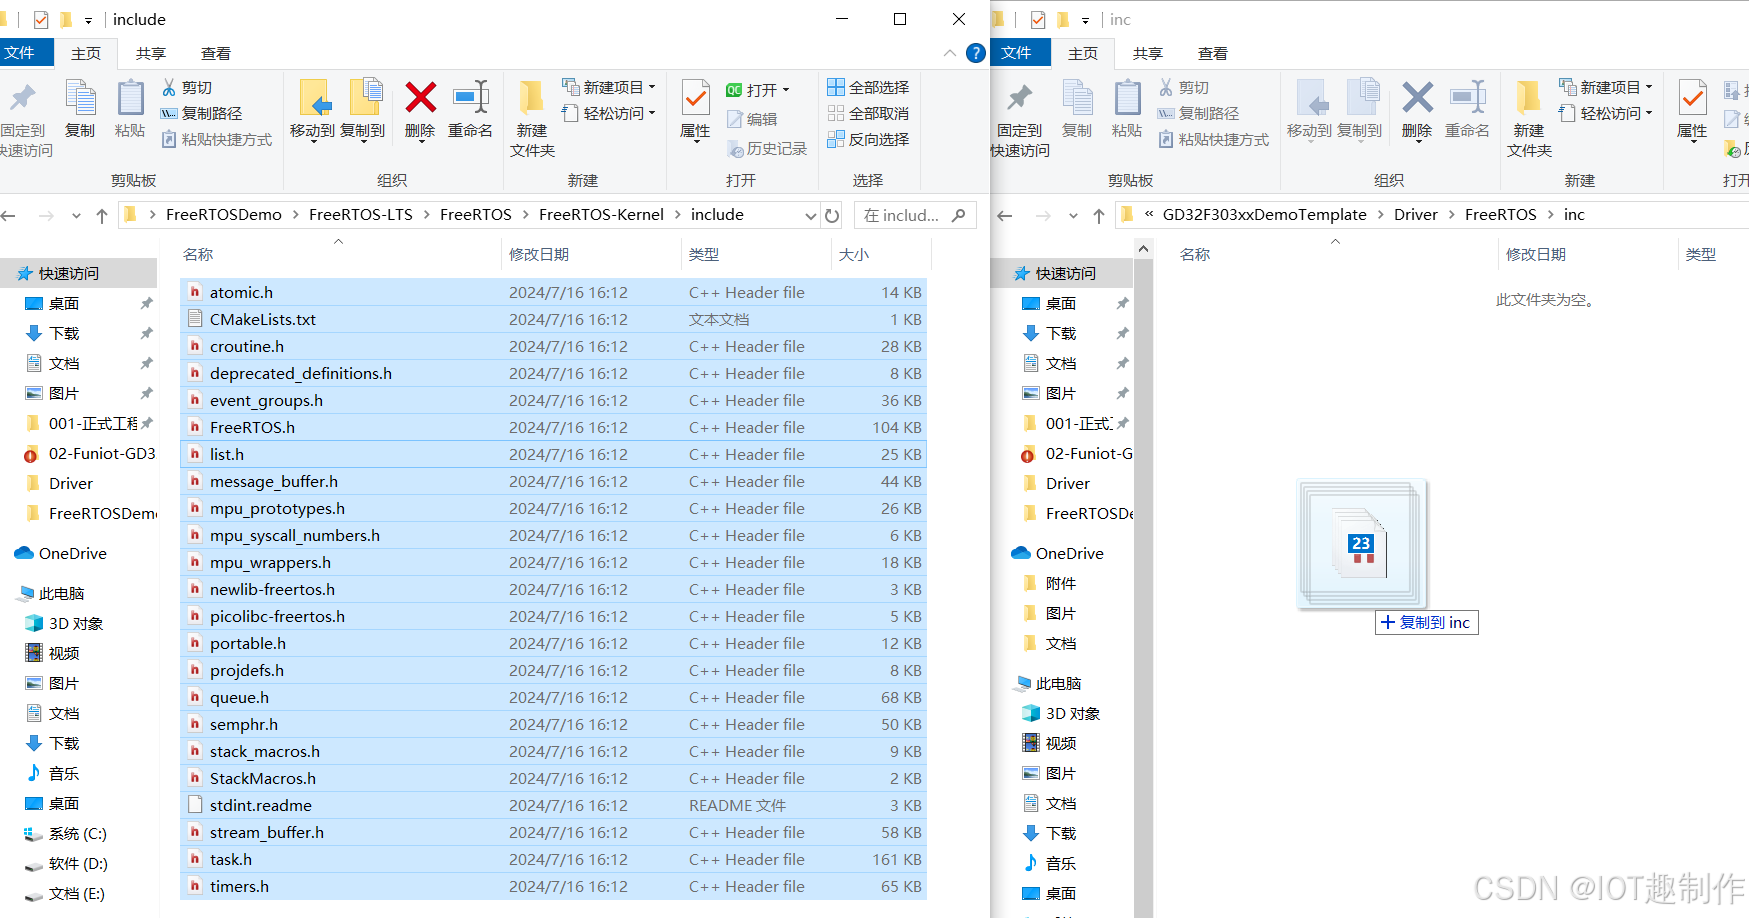Screen dimensions: 1749x918
Task: Click the help question mark icon in include window
Action: tap(976, 53)
